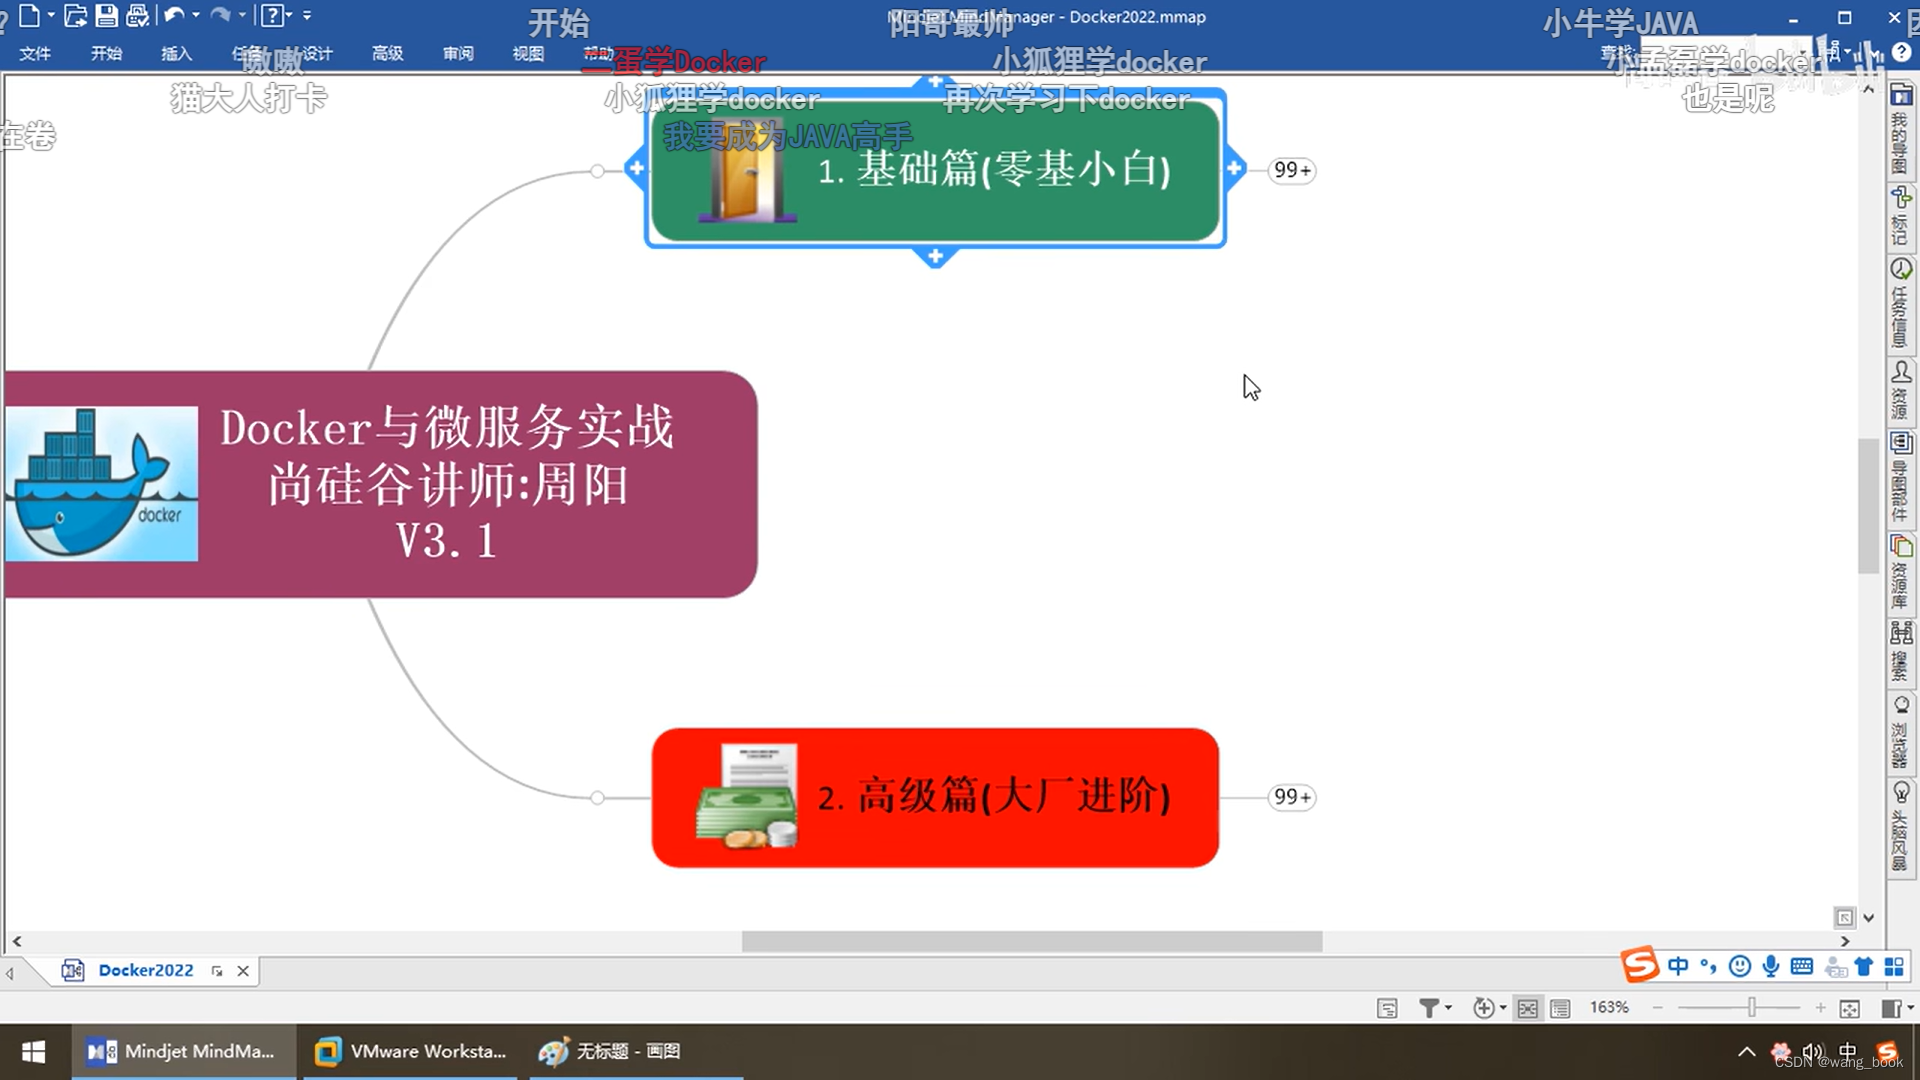The width and height of the screenshot is (1920, 1080).
Task: Click the Print preview icon
Action: coord(138,15)
